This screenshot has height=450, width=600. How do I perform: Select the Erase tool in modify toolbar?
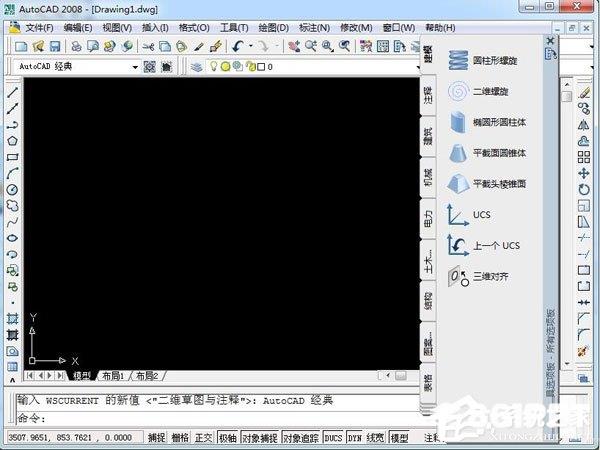tap(584, 92)
